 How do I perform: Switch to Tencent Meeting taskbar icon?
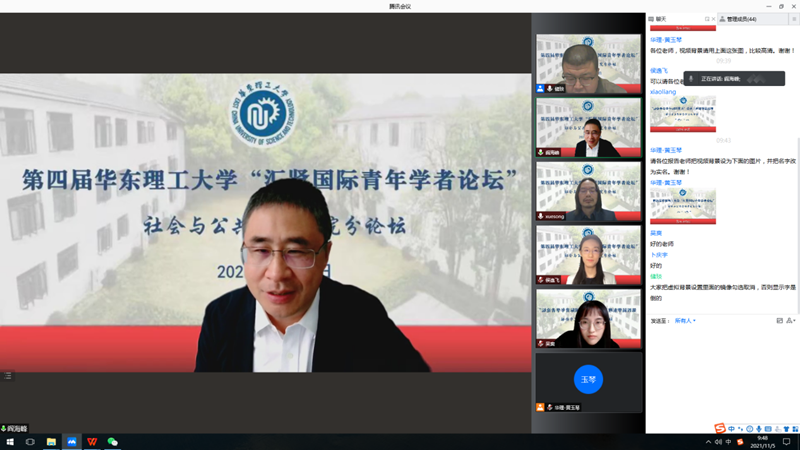click(x=72, y=441)
